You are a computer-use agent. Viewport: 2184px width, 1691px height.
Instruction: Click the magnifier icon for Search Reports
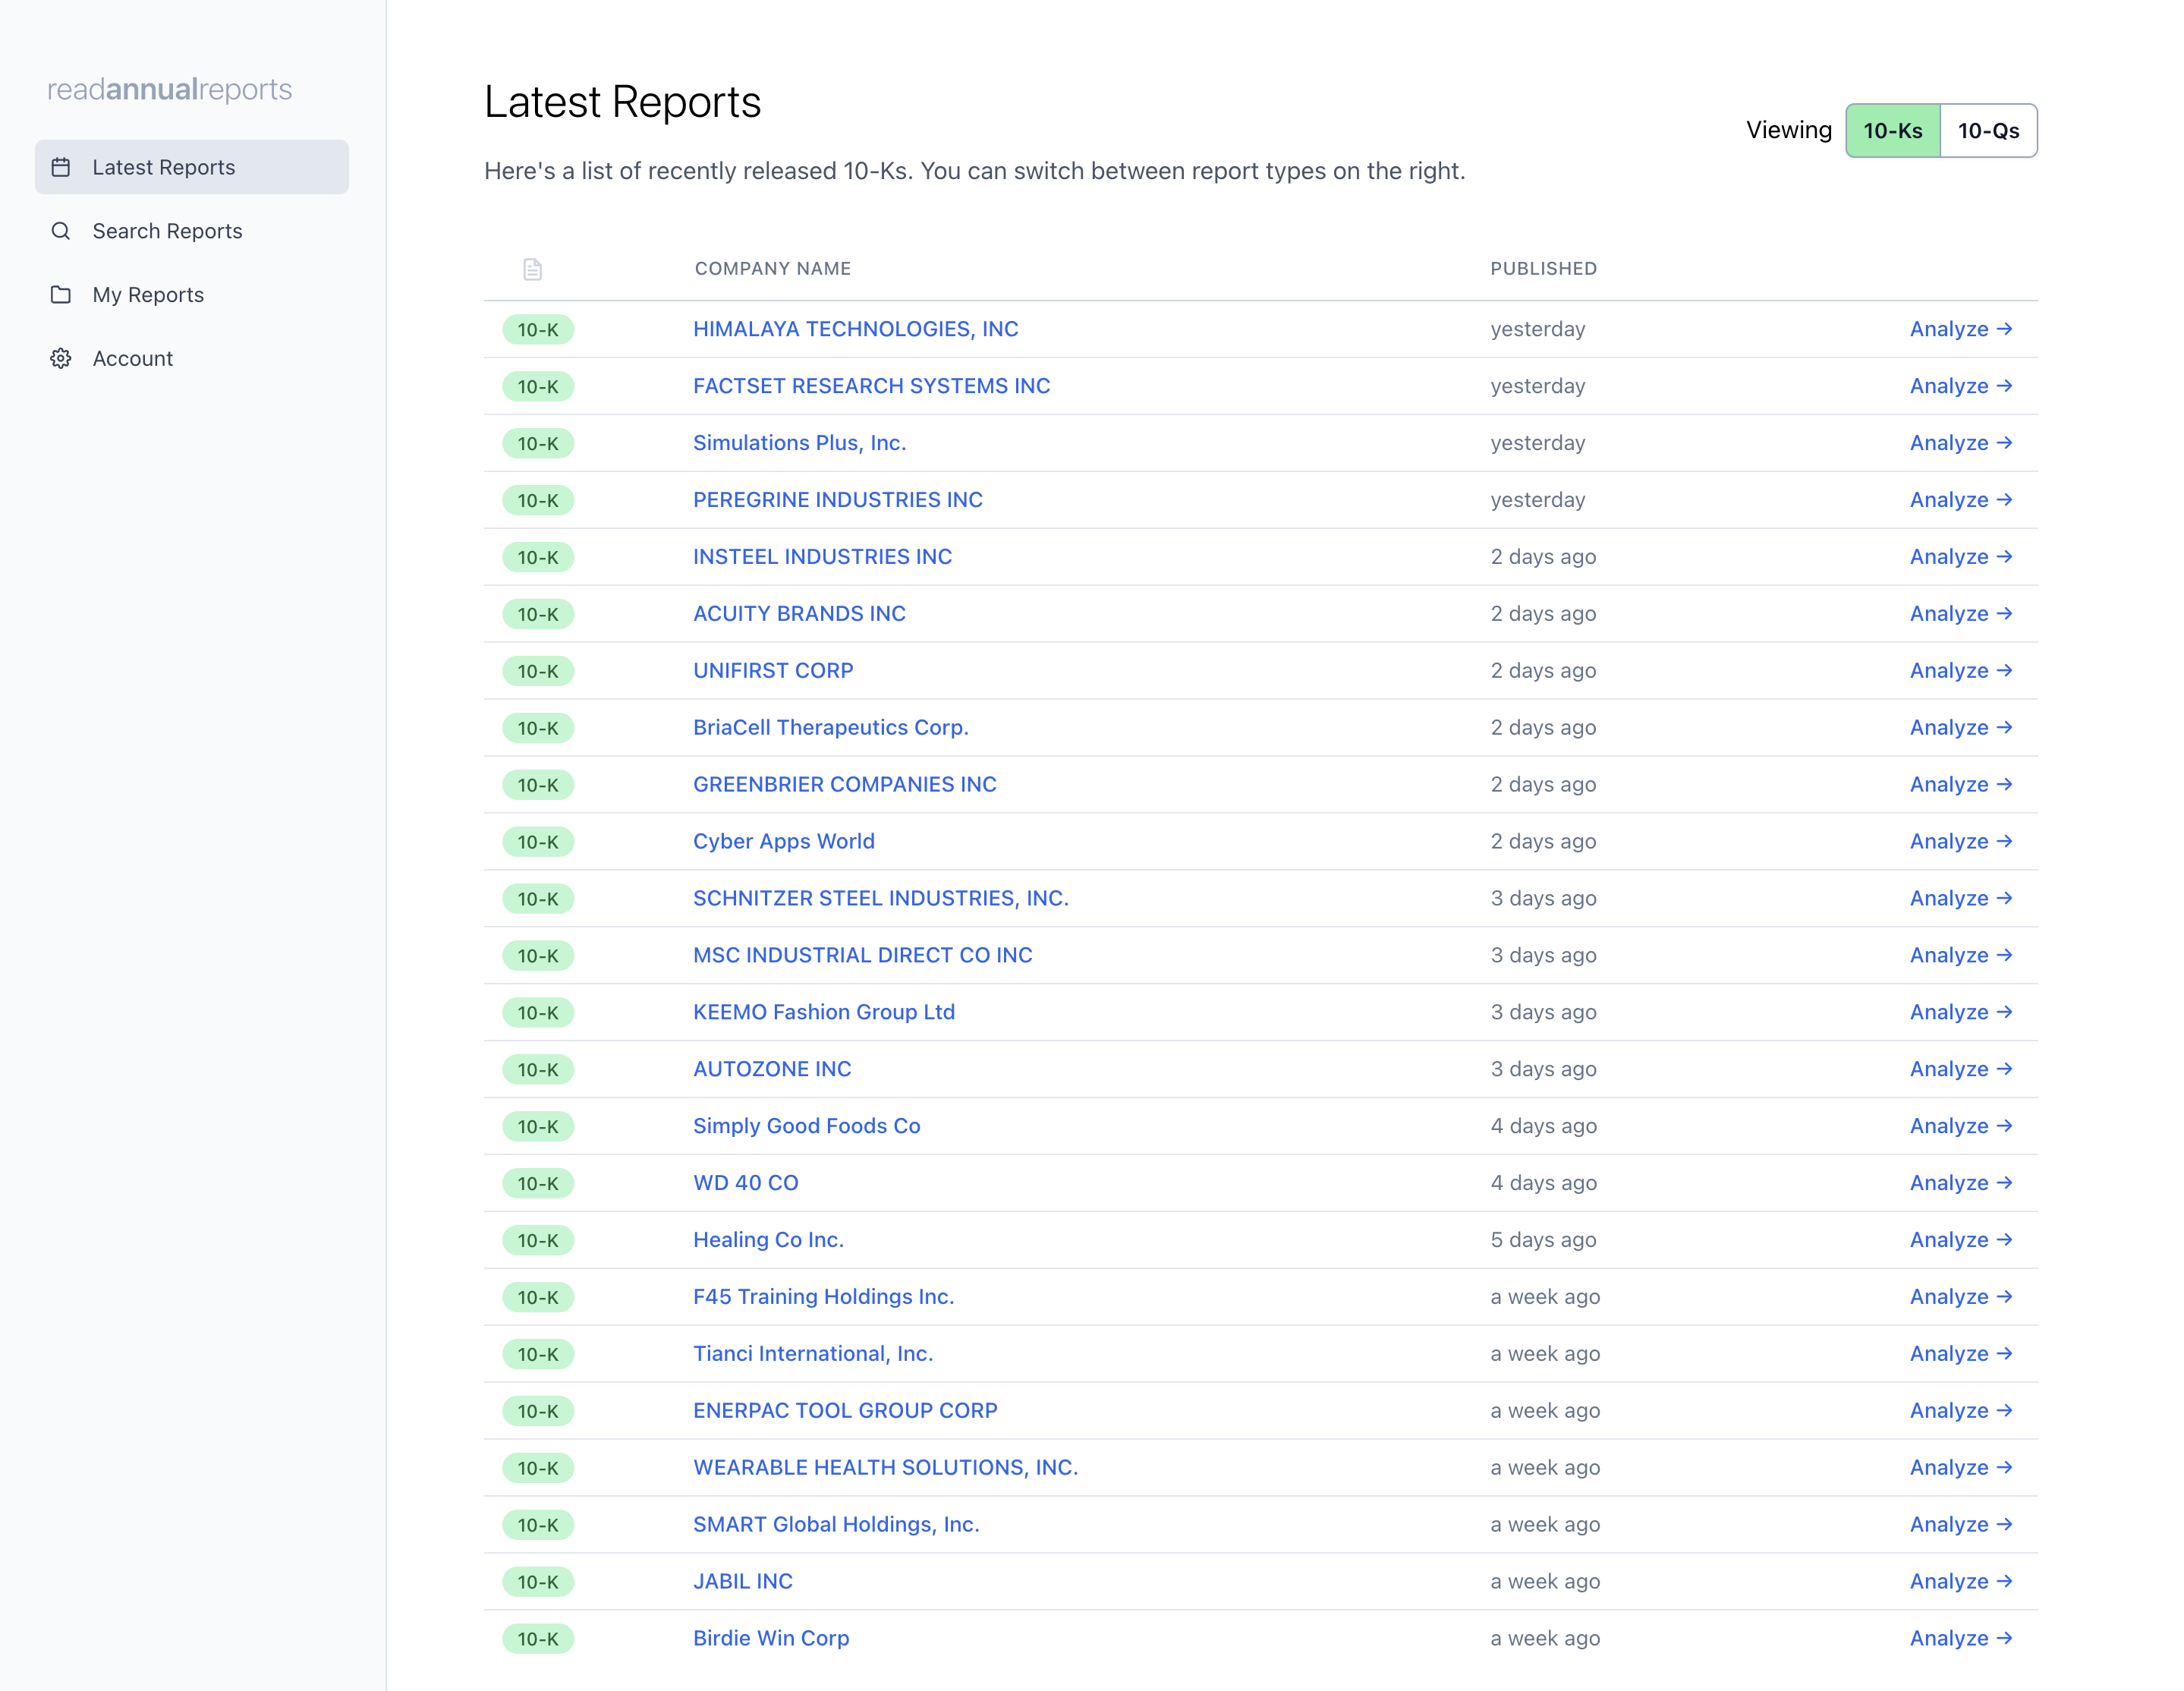[x=61, y=231]
